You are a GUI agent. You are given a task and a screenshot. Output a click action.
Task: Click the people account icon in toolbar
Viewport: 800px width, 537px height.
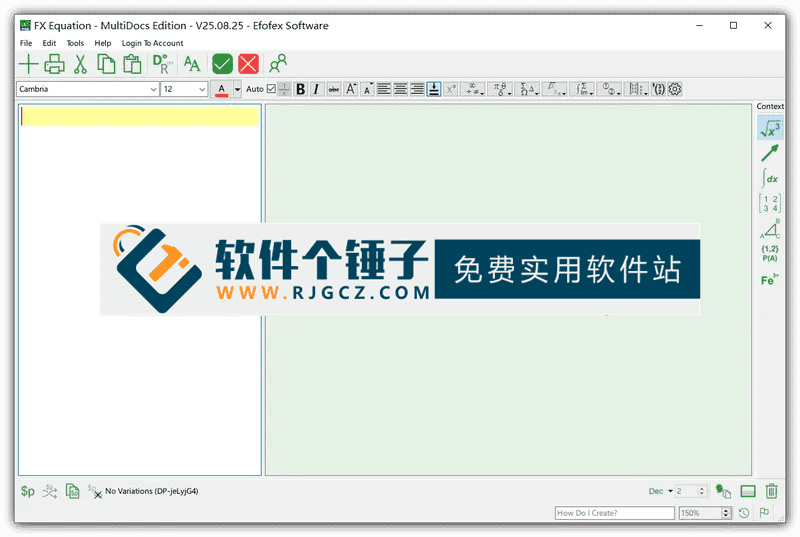pyautogui.click(x=278, y=64)
